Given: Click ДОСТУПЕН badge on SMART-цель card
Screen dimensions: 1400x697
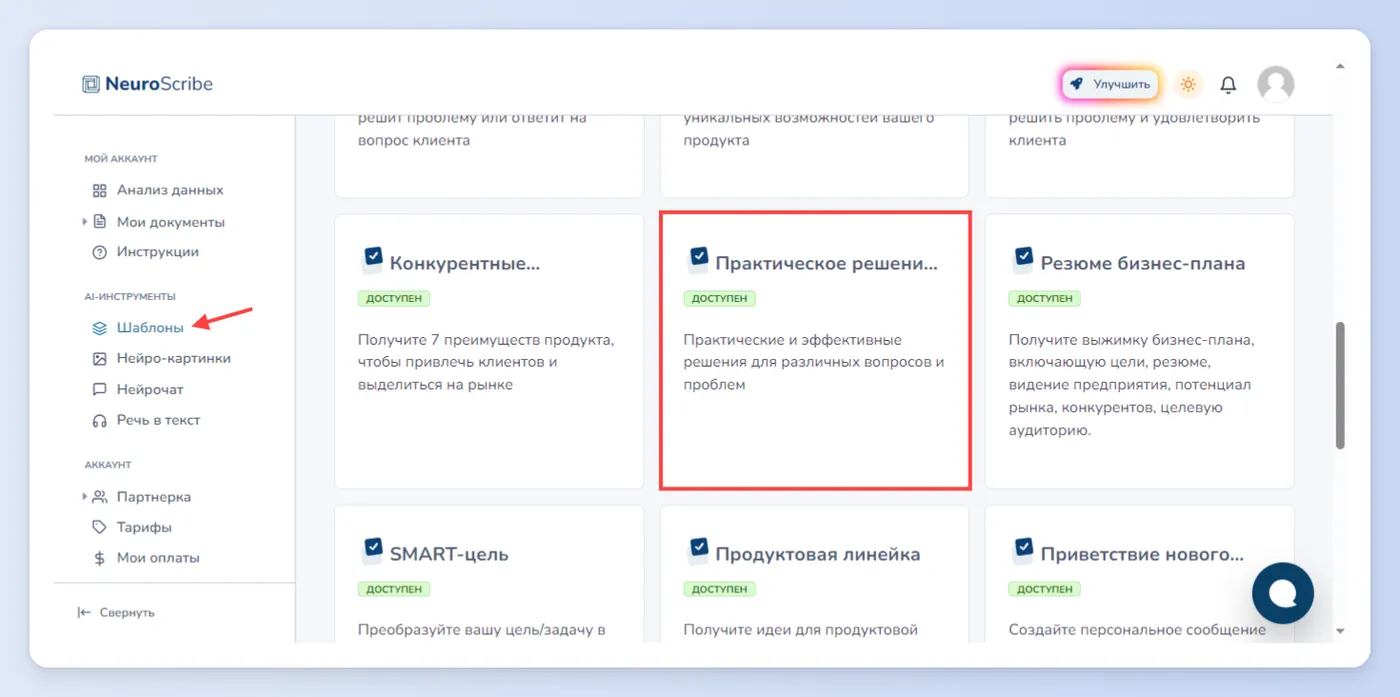Looking at the screenshot, I should tap(394, 589).
